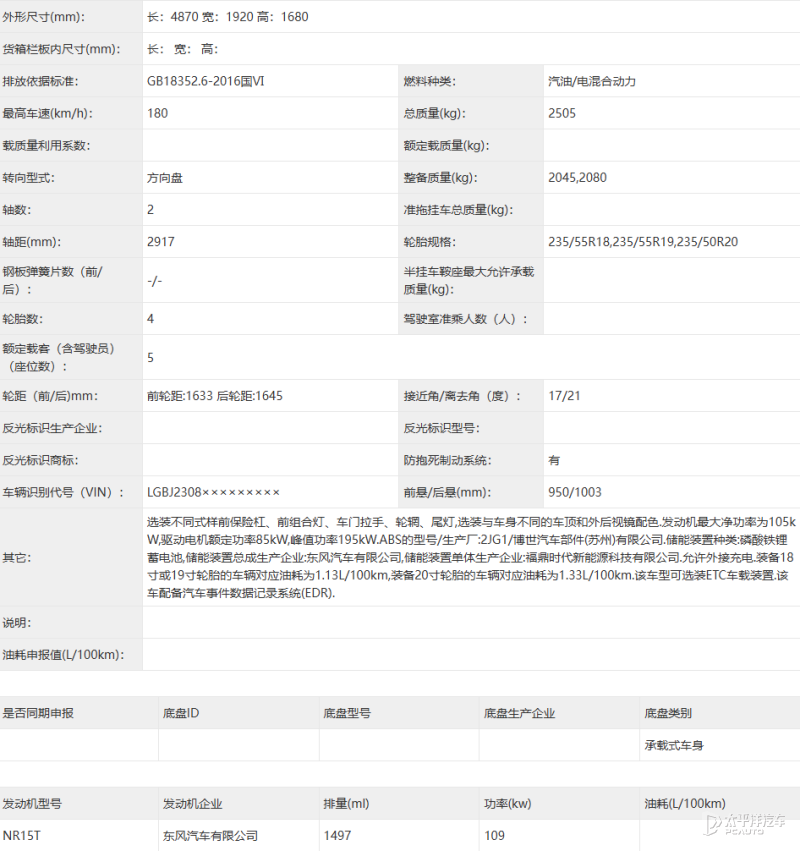
Task: Click the 轮胎规格 label
Action: click(x=429, y=242)
